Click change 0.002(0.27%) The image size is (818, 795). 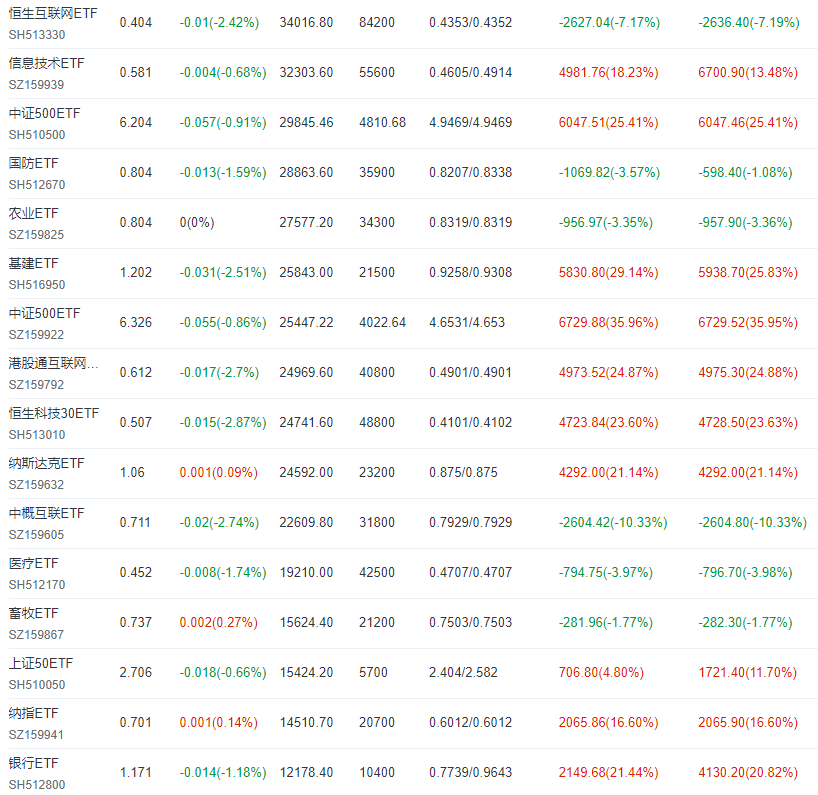[x=219, y=624]
